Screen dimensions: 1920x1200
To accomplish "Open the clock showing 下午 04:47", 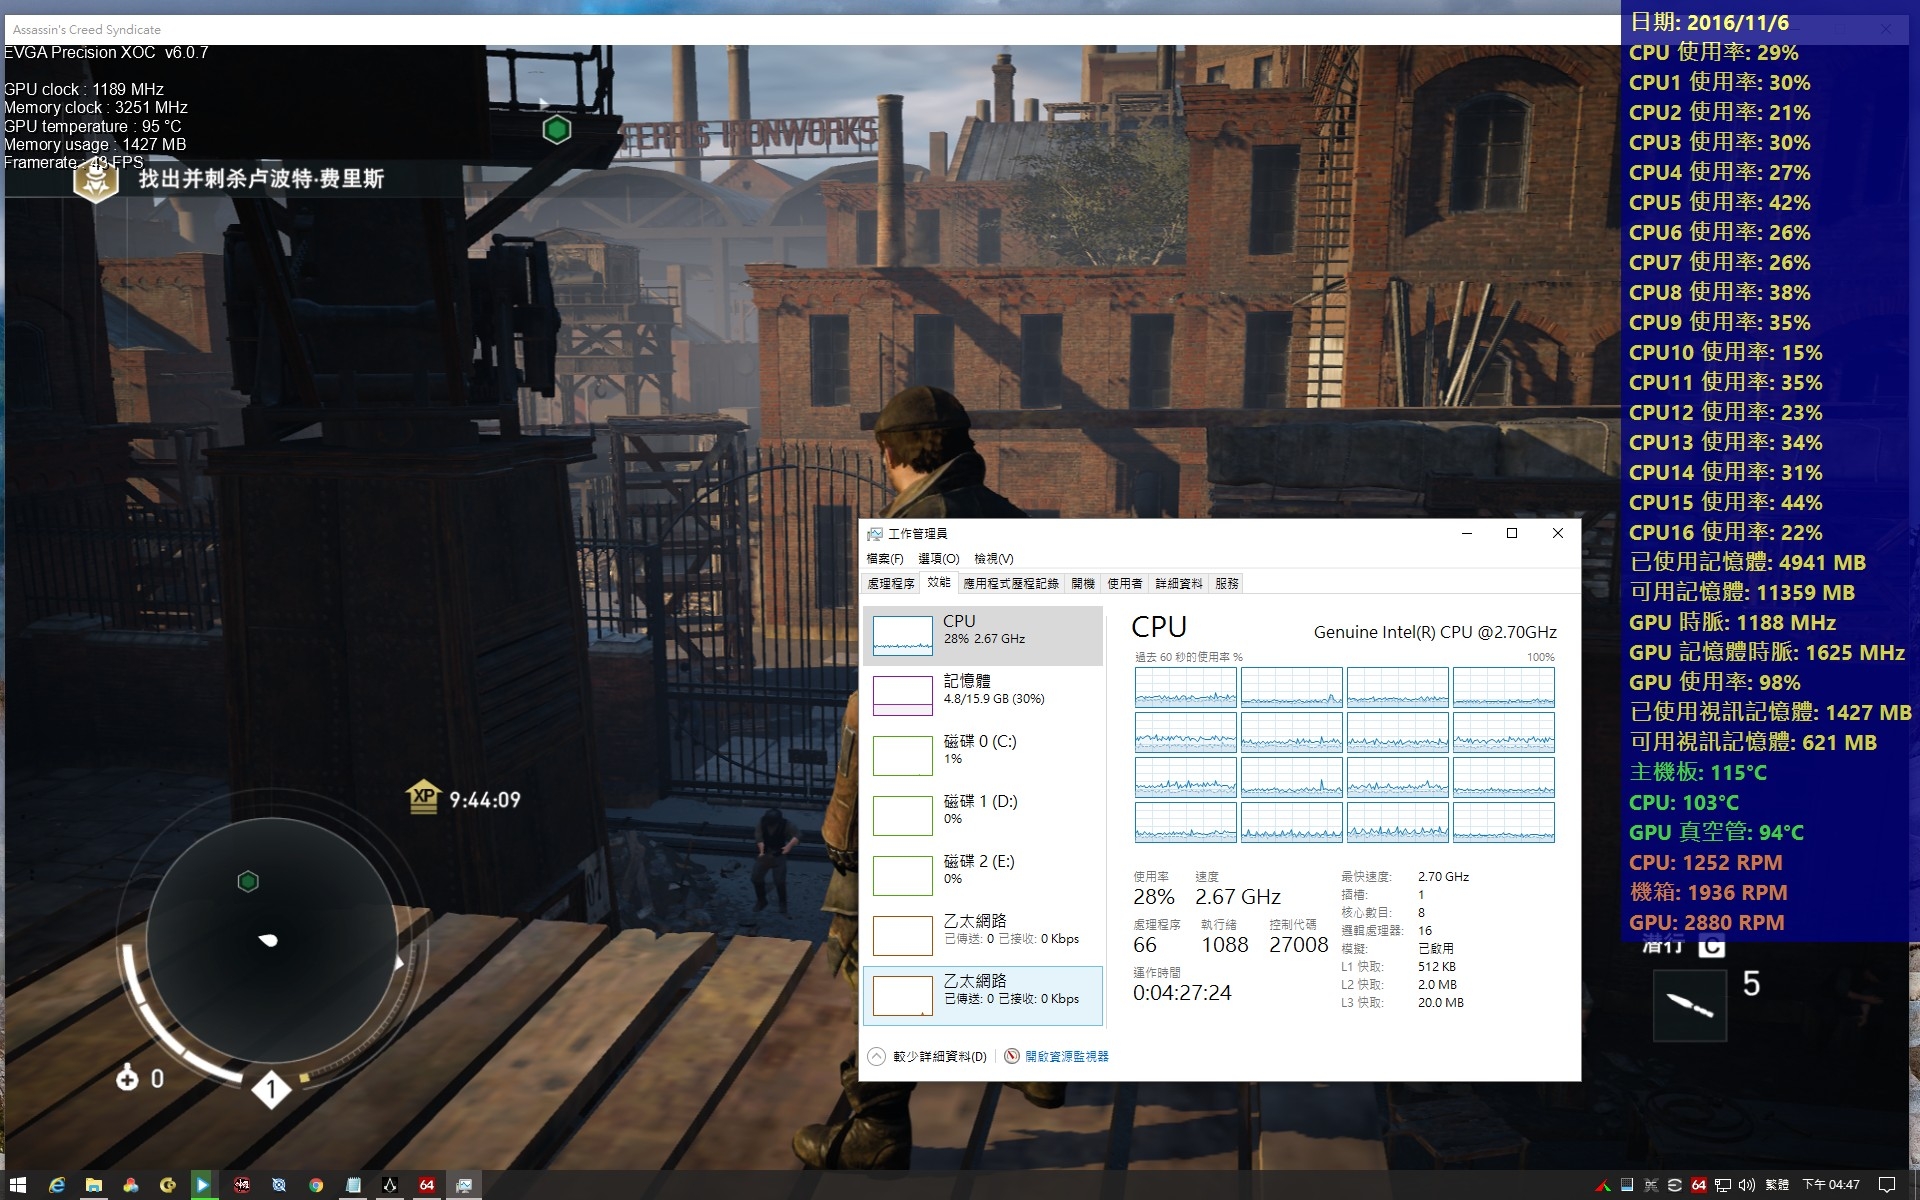I will tap(1831, 1185).
